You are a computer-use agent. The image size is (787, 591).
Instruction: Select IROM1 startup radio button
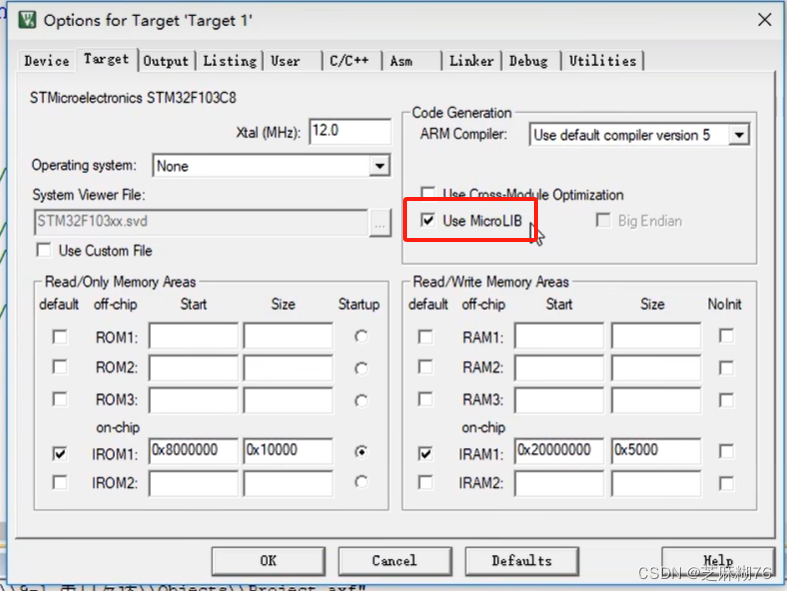(361, 452)
